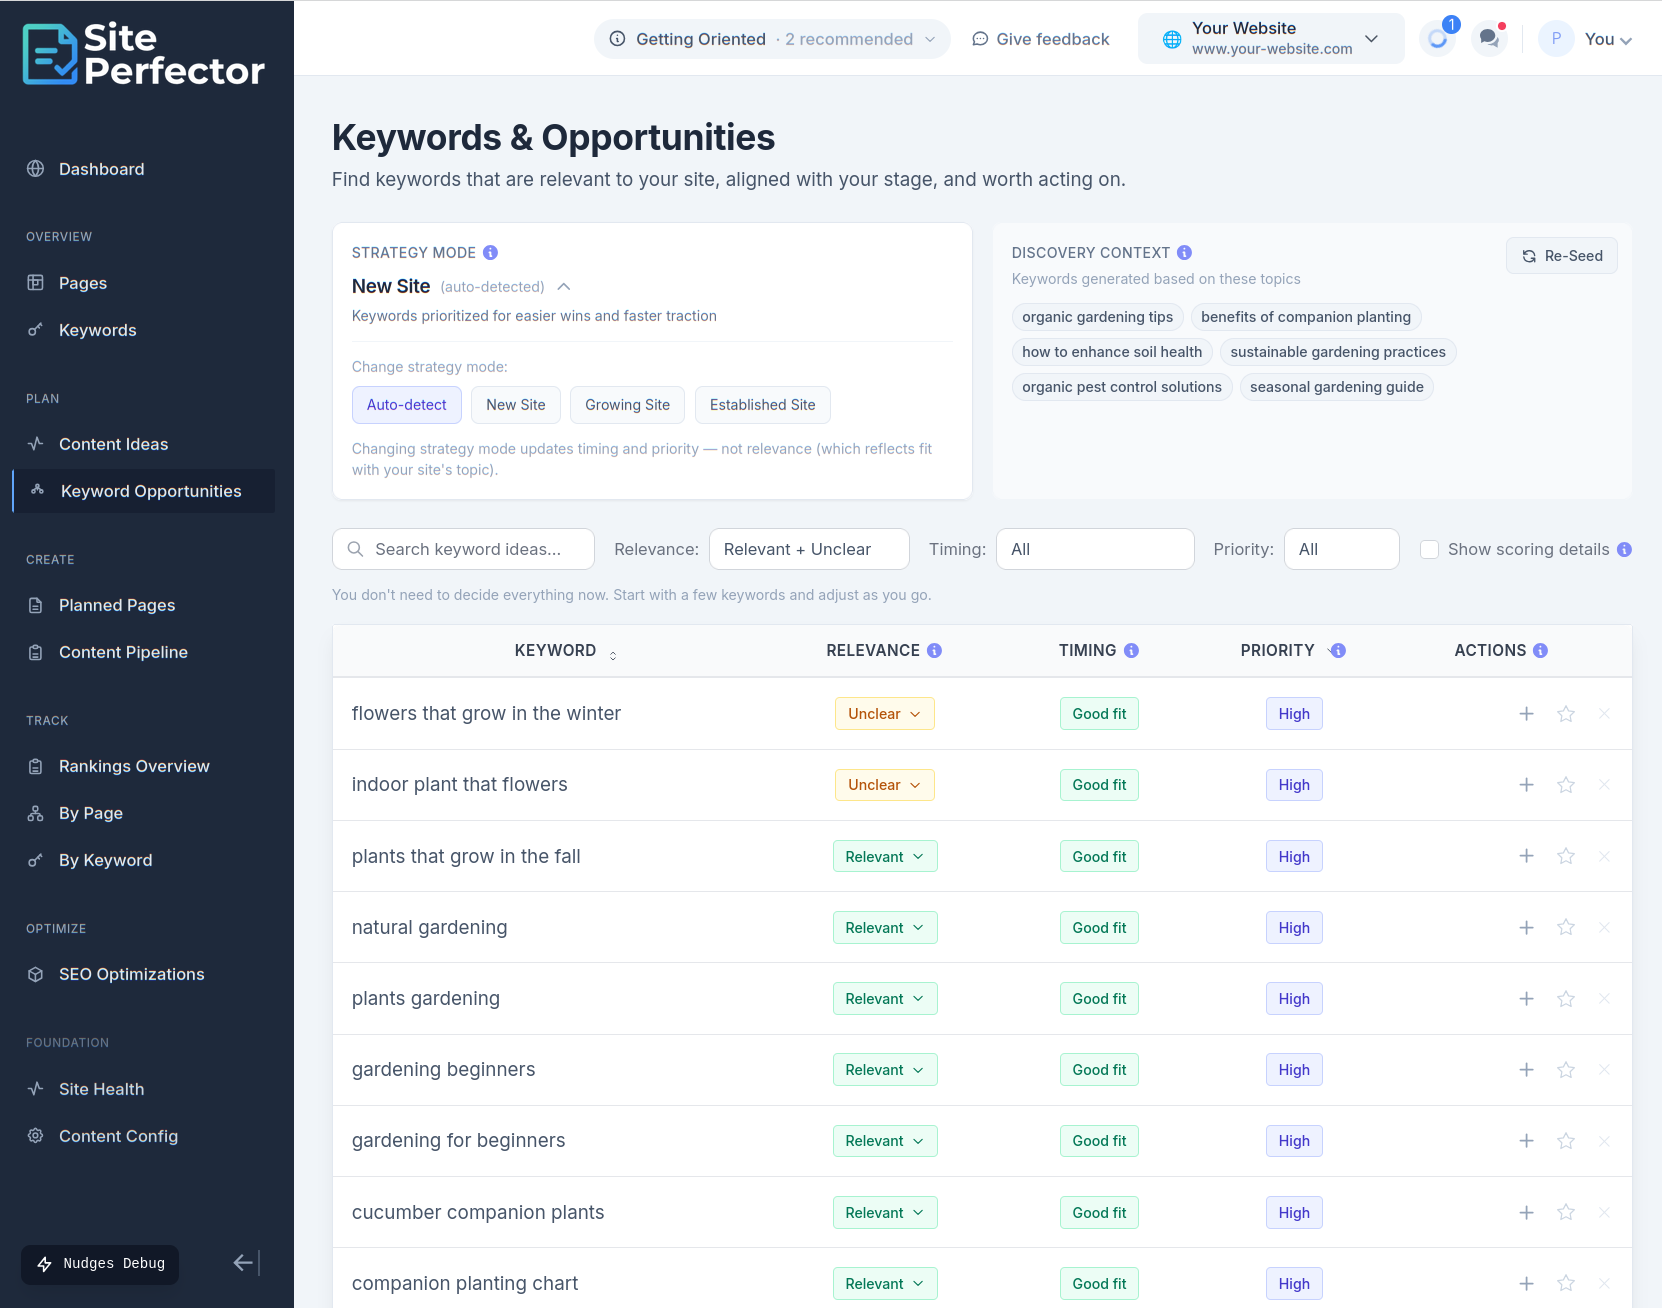Click the notifications chat icon top right
1662x1308 pixels.
(x=1489, y=38)
